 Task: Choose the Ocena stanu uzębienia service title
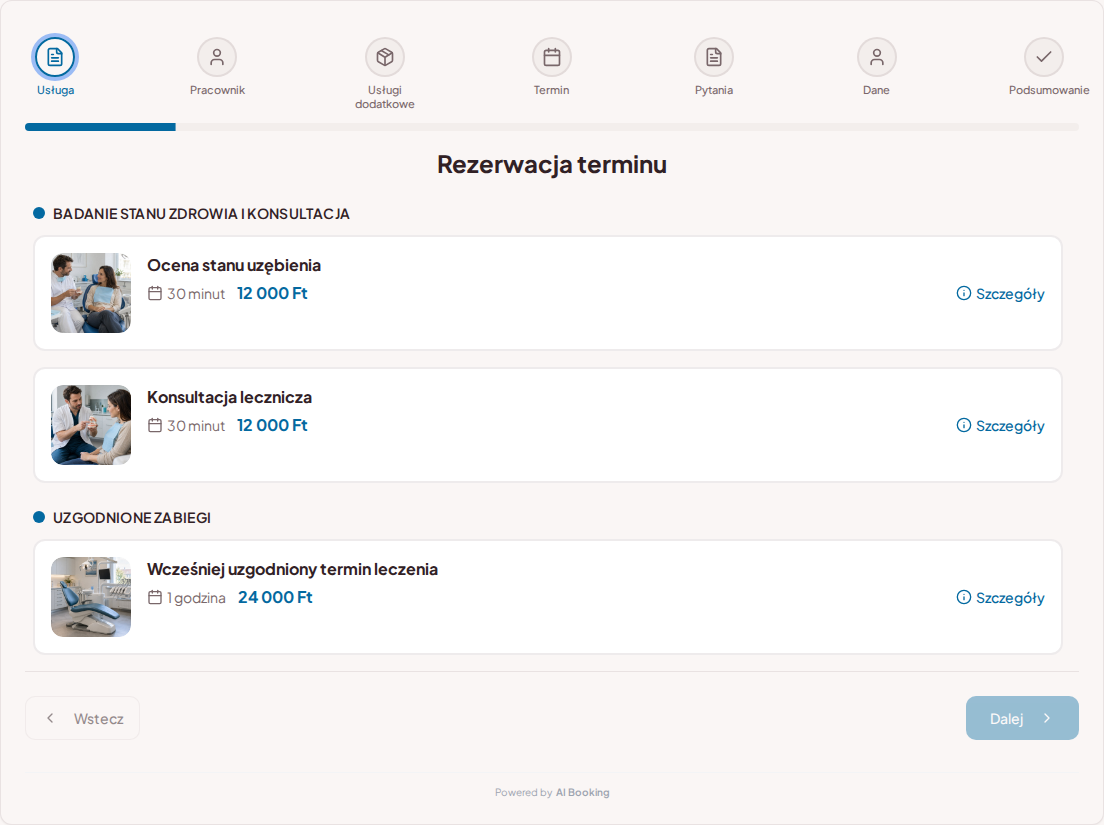coord(234,265)
